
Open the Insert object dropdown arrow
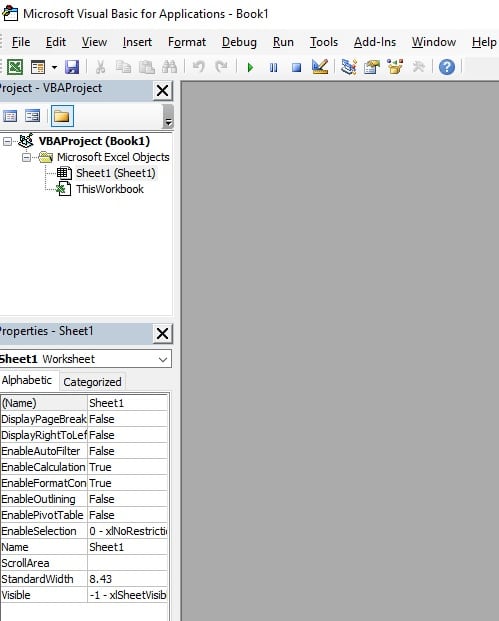click(x=54, y=67)
